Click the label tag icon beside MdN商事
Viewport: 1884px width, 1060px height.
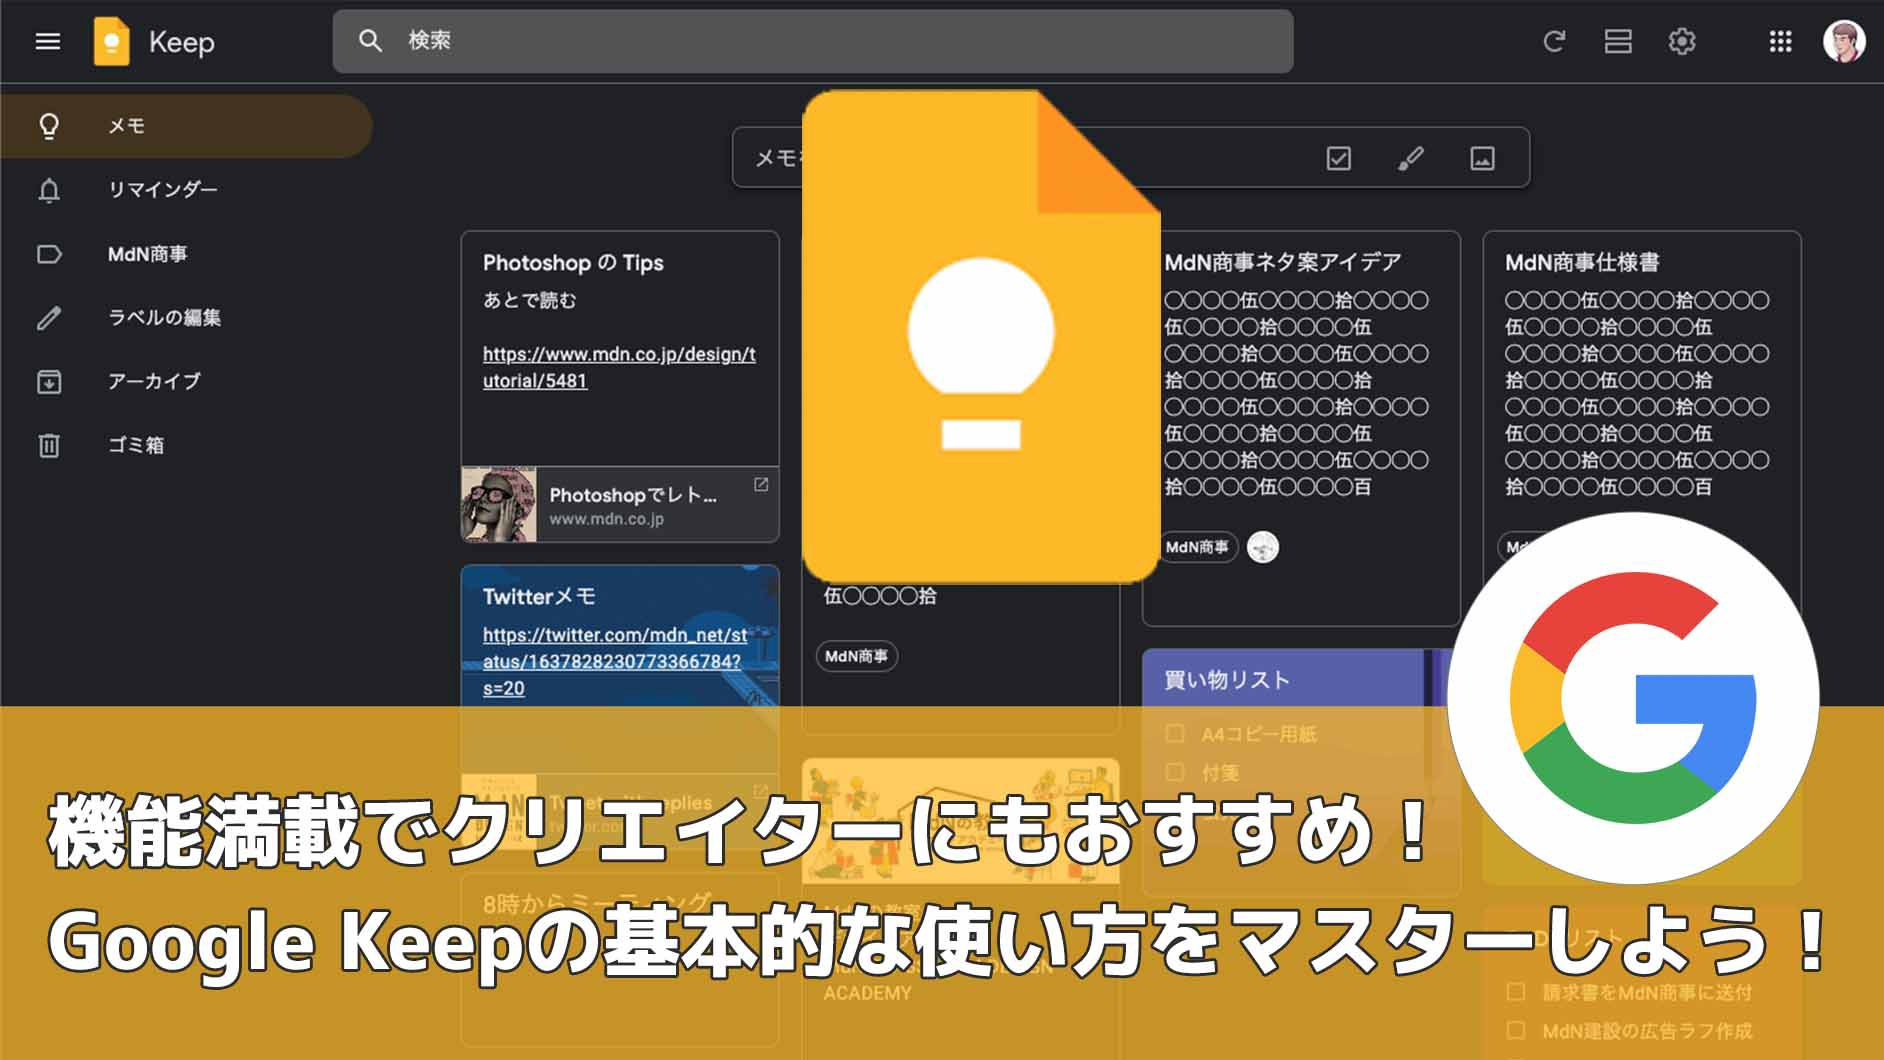click(x=49, y=254)
